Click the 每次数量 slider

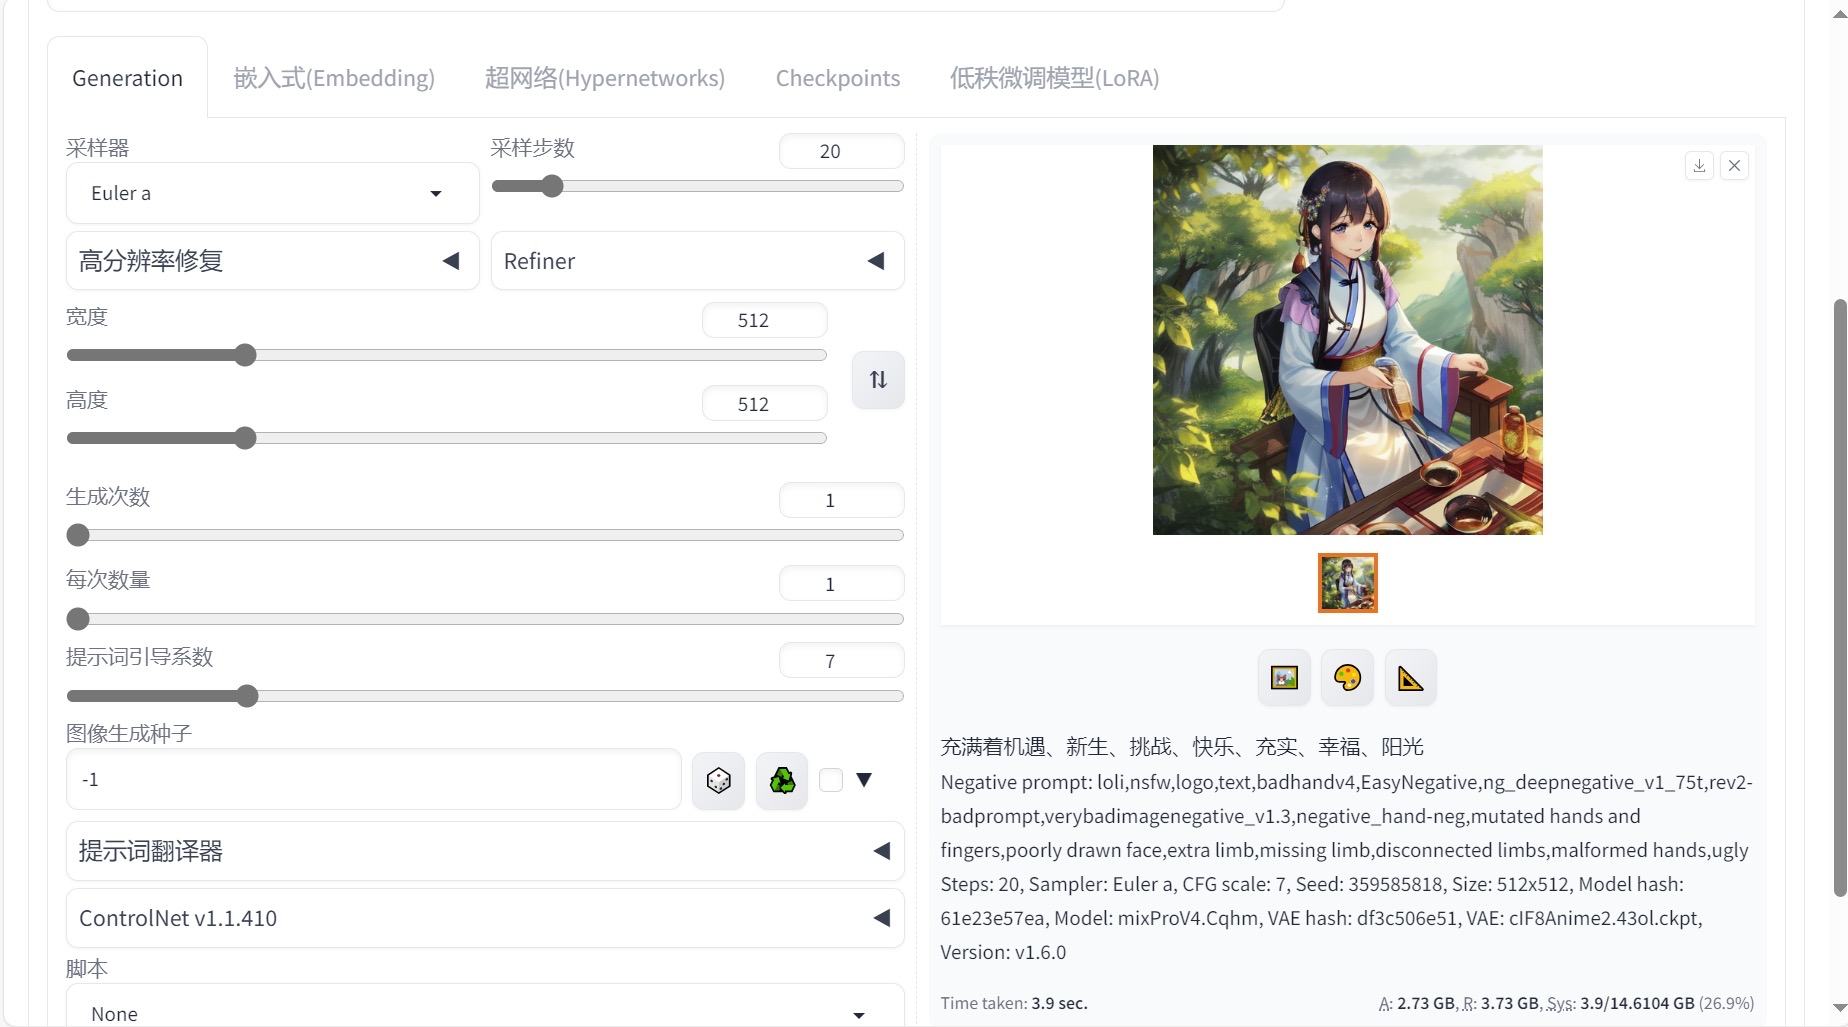pos(485,619)
